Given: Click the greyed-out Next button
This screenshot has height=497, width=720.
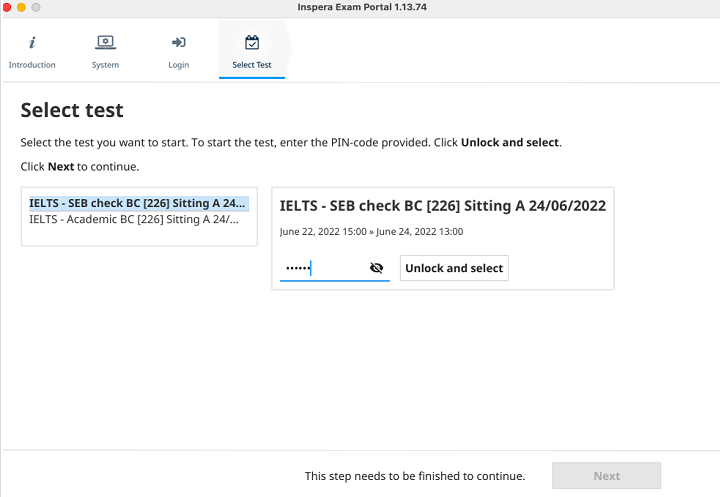Looking at the screenshot, I should pos(606,476).
